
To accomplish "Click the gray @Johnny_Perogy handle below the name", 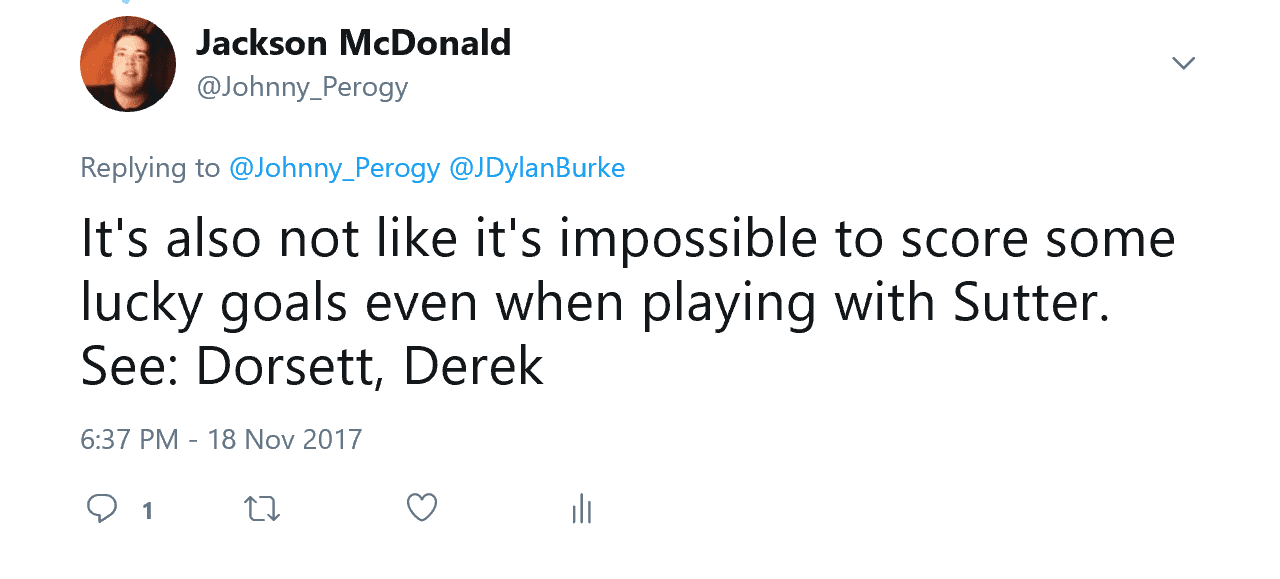I will point(302,88).
